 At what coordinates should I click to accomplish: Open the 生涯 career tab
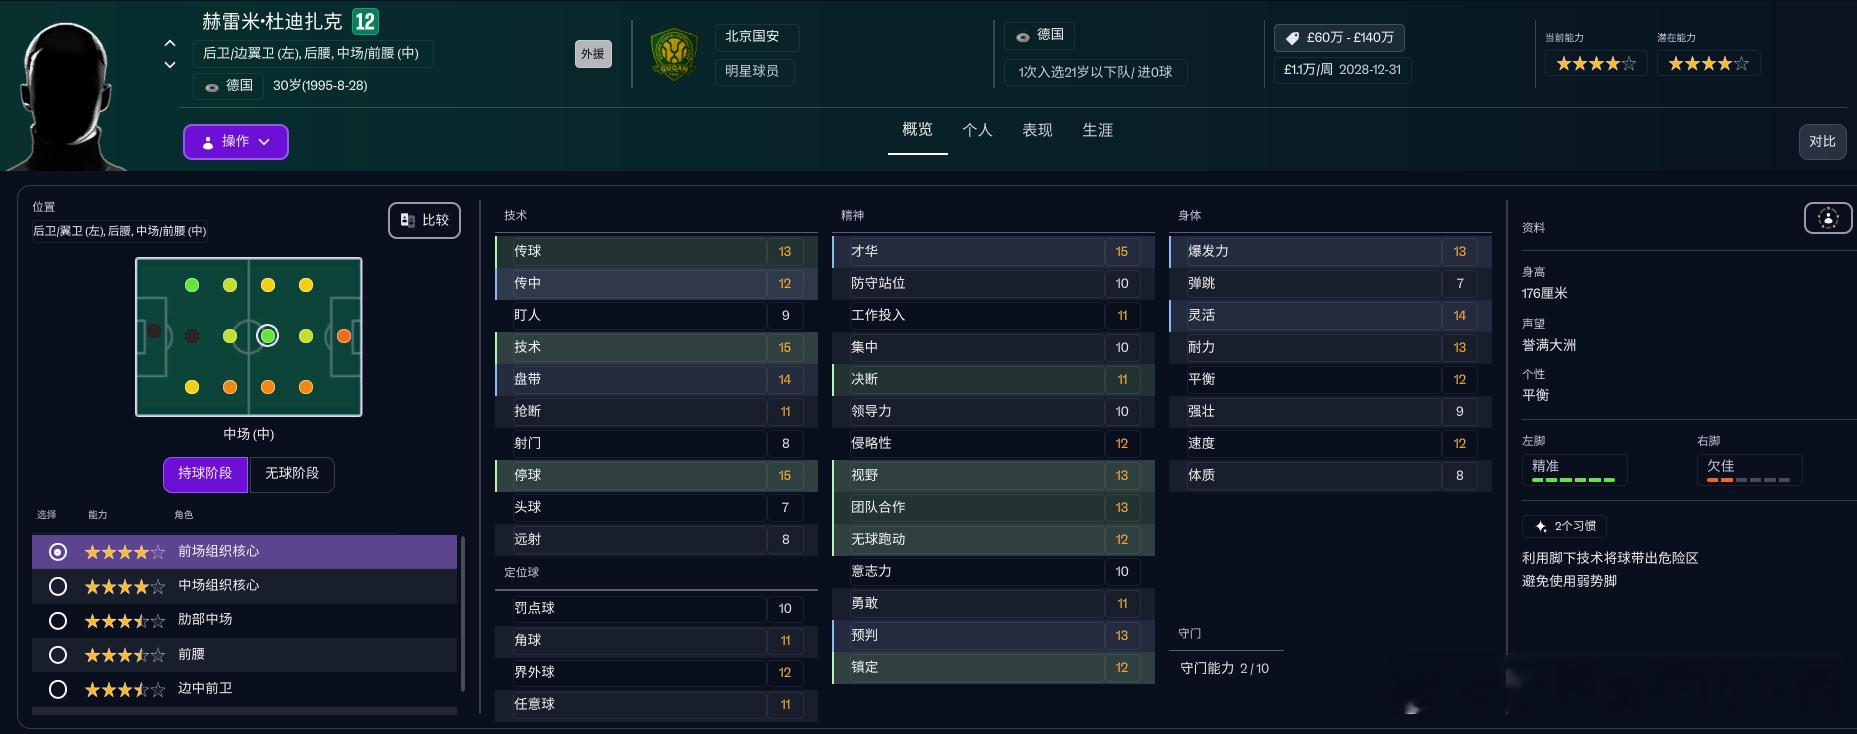pyautogui.click(x=1097, y=130)
